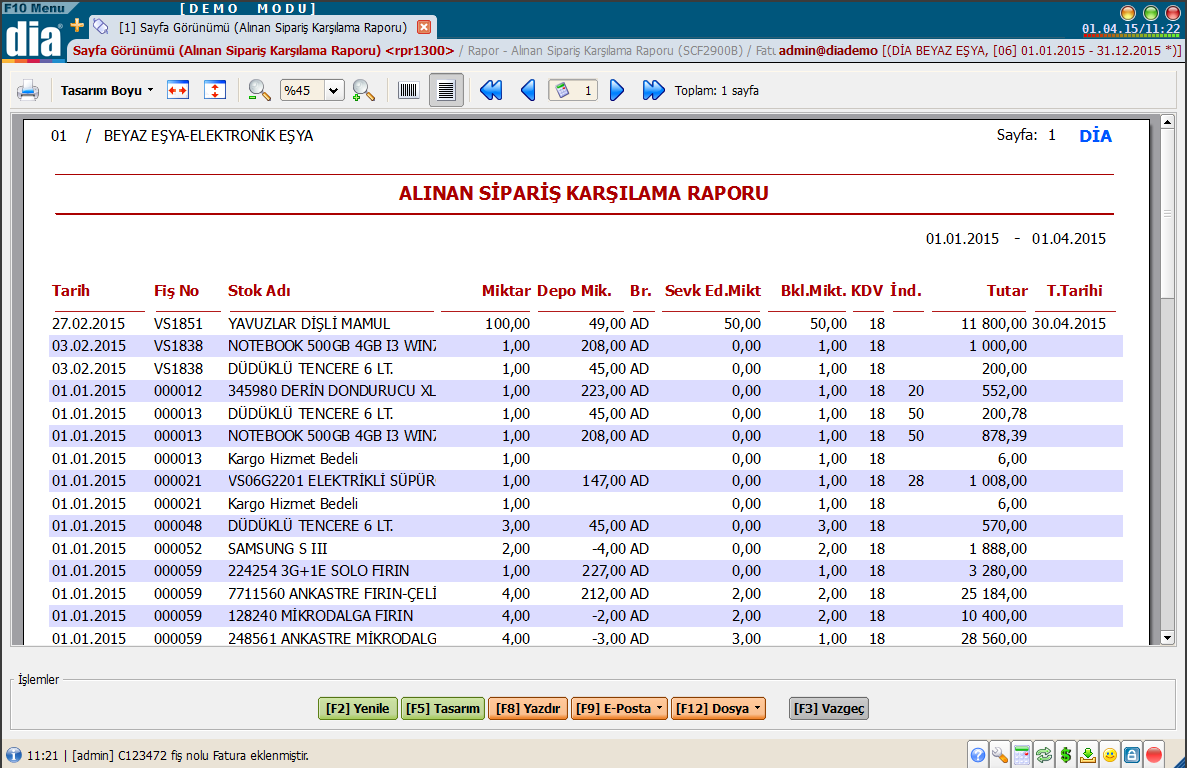Click the [F2] Yenile button
Viewport: 1187px width, 768px height.
pyautogui.click(x=357, y=708)
